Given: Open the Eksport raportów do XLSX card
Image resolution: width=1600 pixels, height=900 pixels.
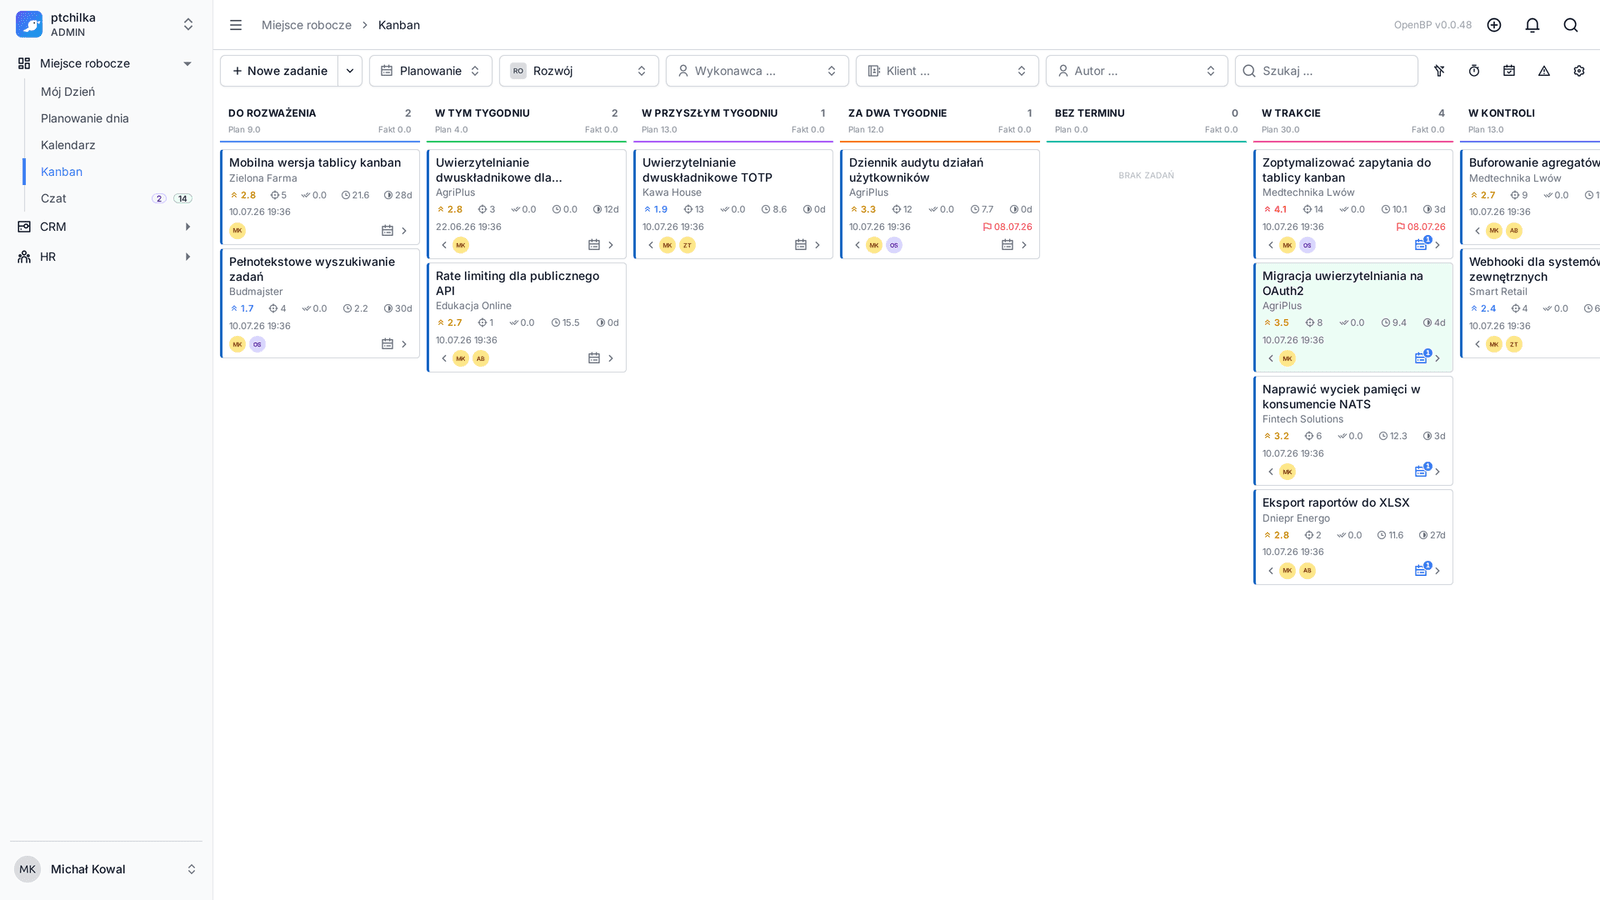Looking at the screenshot, I should pos(1352,536).
